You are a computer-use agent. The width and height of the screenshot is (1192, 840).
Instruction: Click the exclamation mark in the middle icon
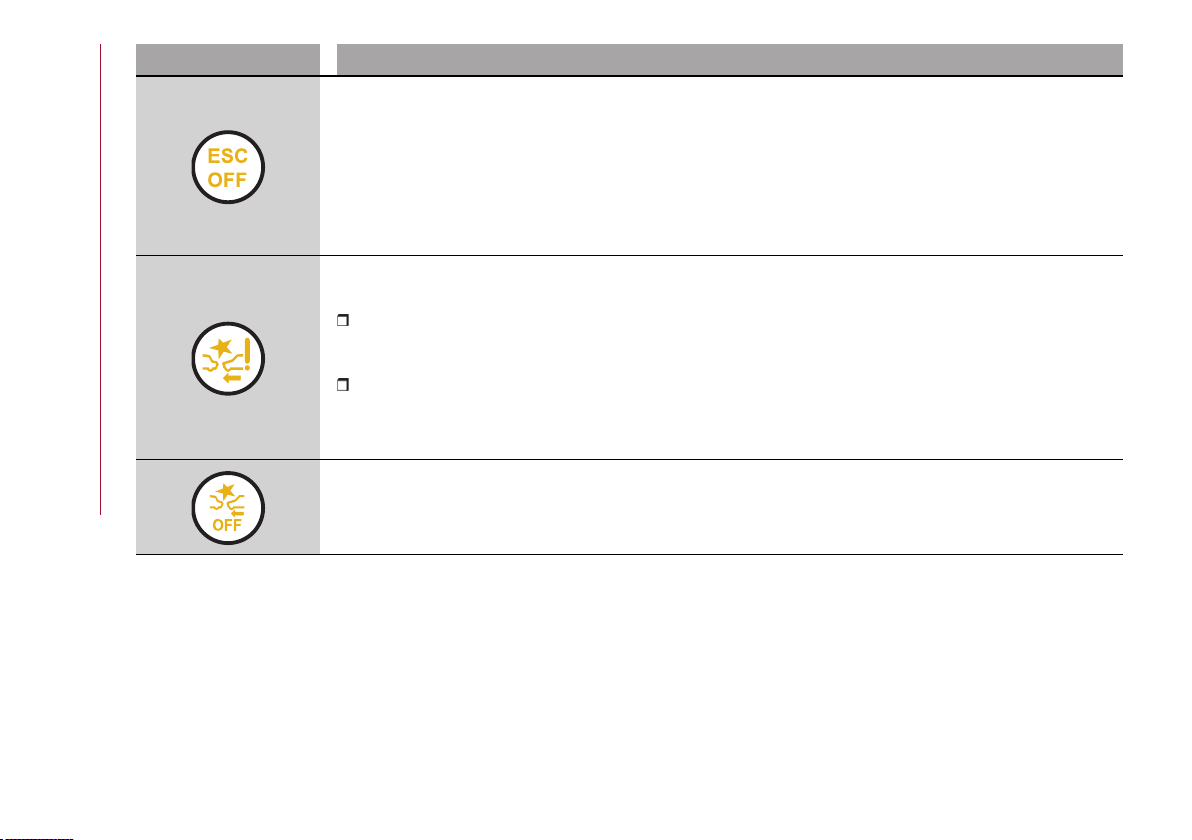click(247, 354)
